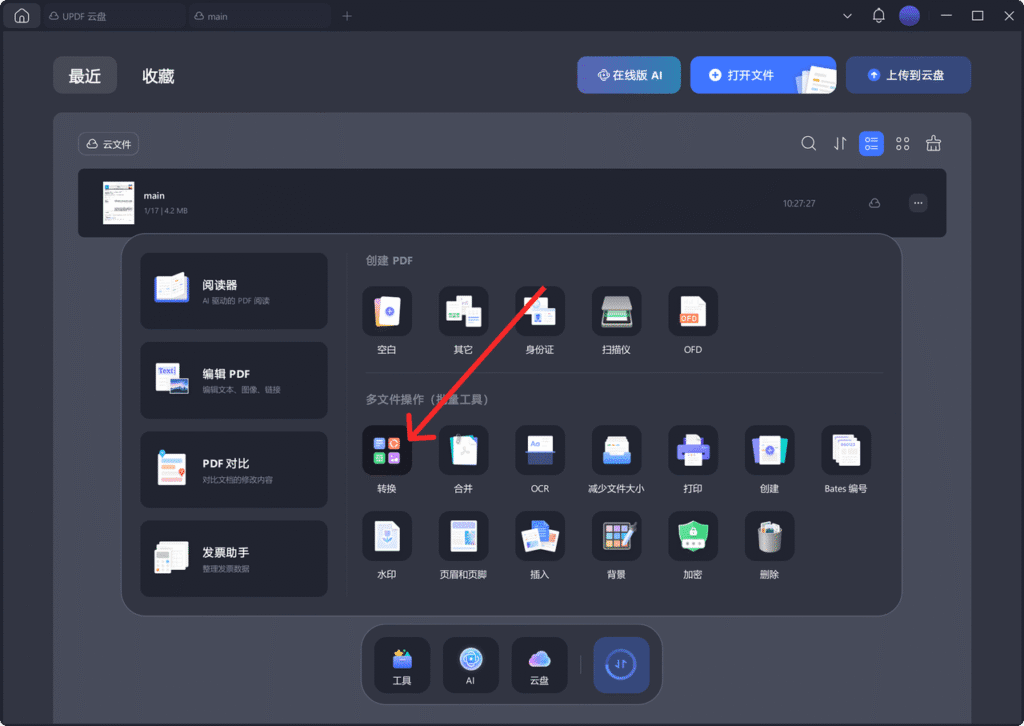Expand the title bar dropdown arrow
Image resolution: width=1024 pixels, height=726 pixels.
[848, 16]
